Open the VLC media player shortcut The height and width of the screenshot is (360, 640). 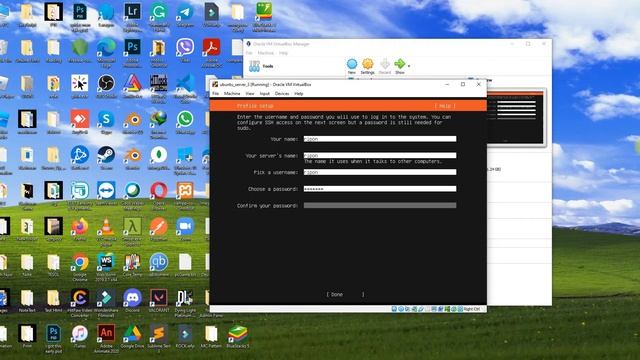(x=106, y=231)
